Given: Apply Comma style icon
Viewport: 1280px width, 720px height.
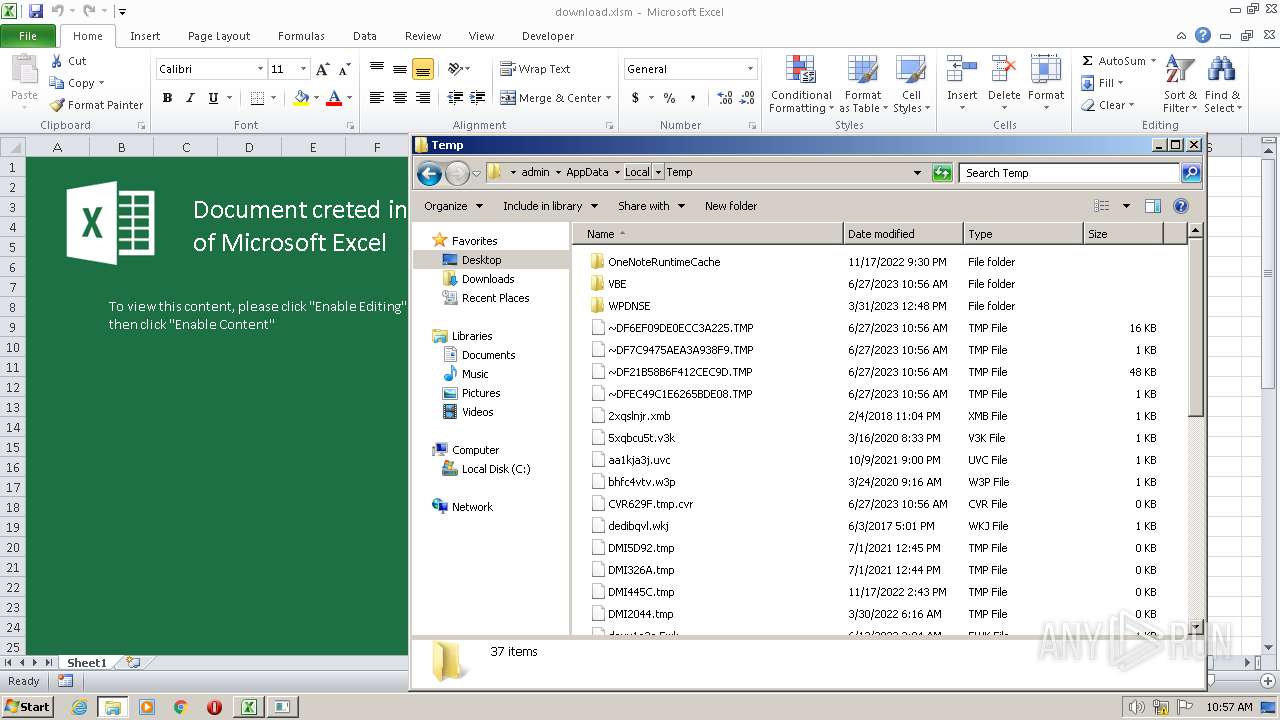Looking at the screenshot, I should click(693, 98).
